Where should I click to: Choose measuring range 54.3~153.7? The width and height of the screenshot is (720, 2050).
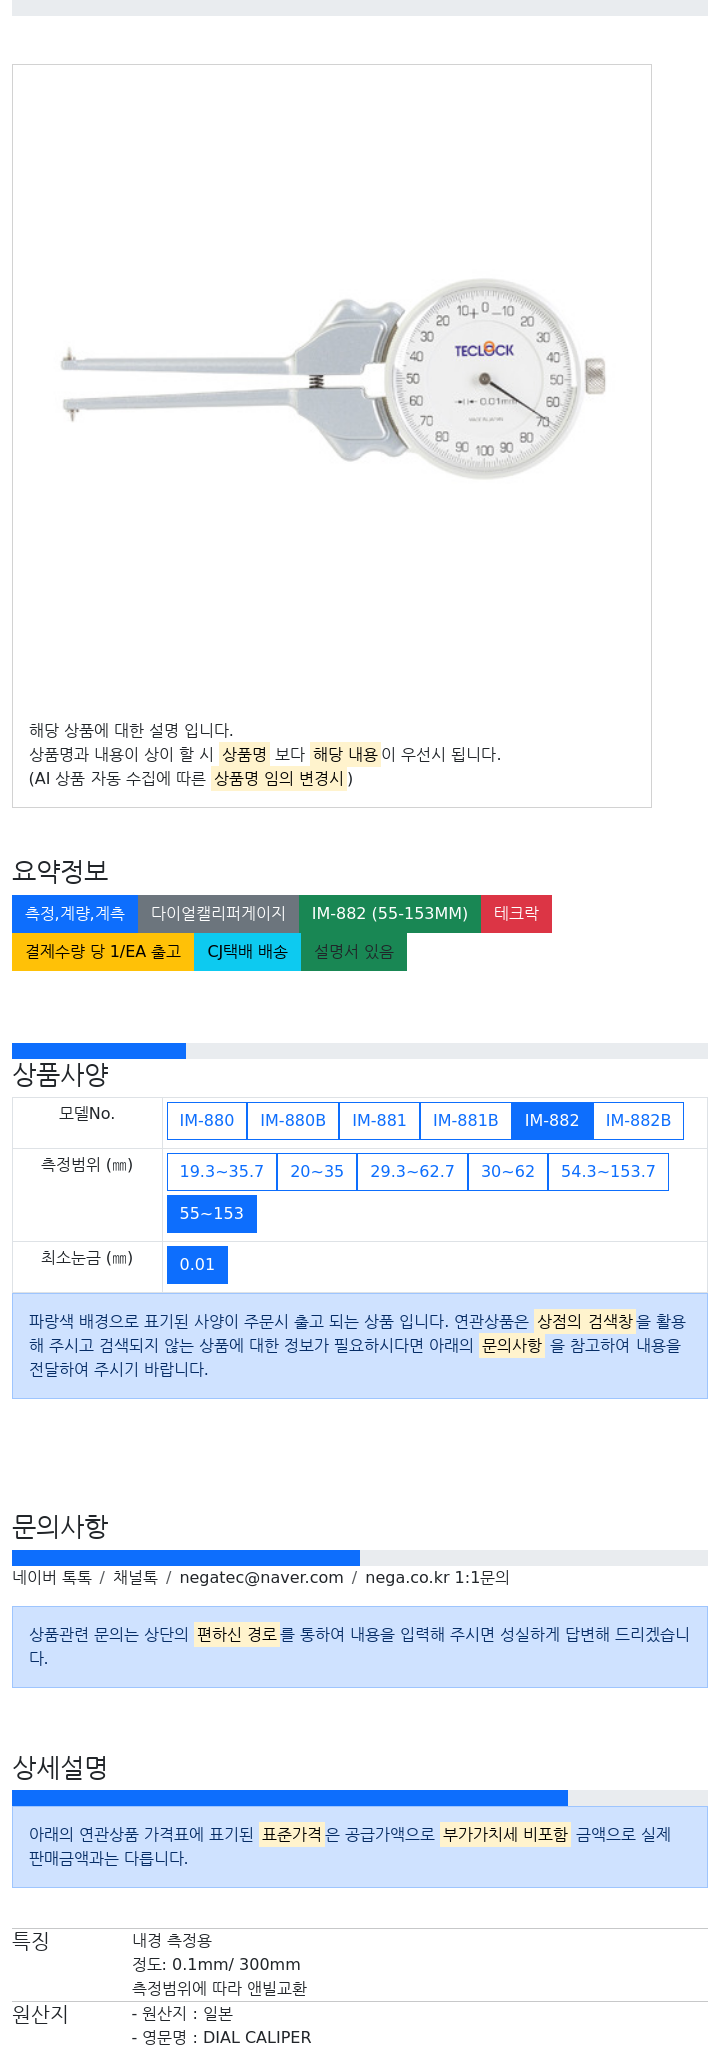click(x=608, y=1171)
